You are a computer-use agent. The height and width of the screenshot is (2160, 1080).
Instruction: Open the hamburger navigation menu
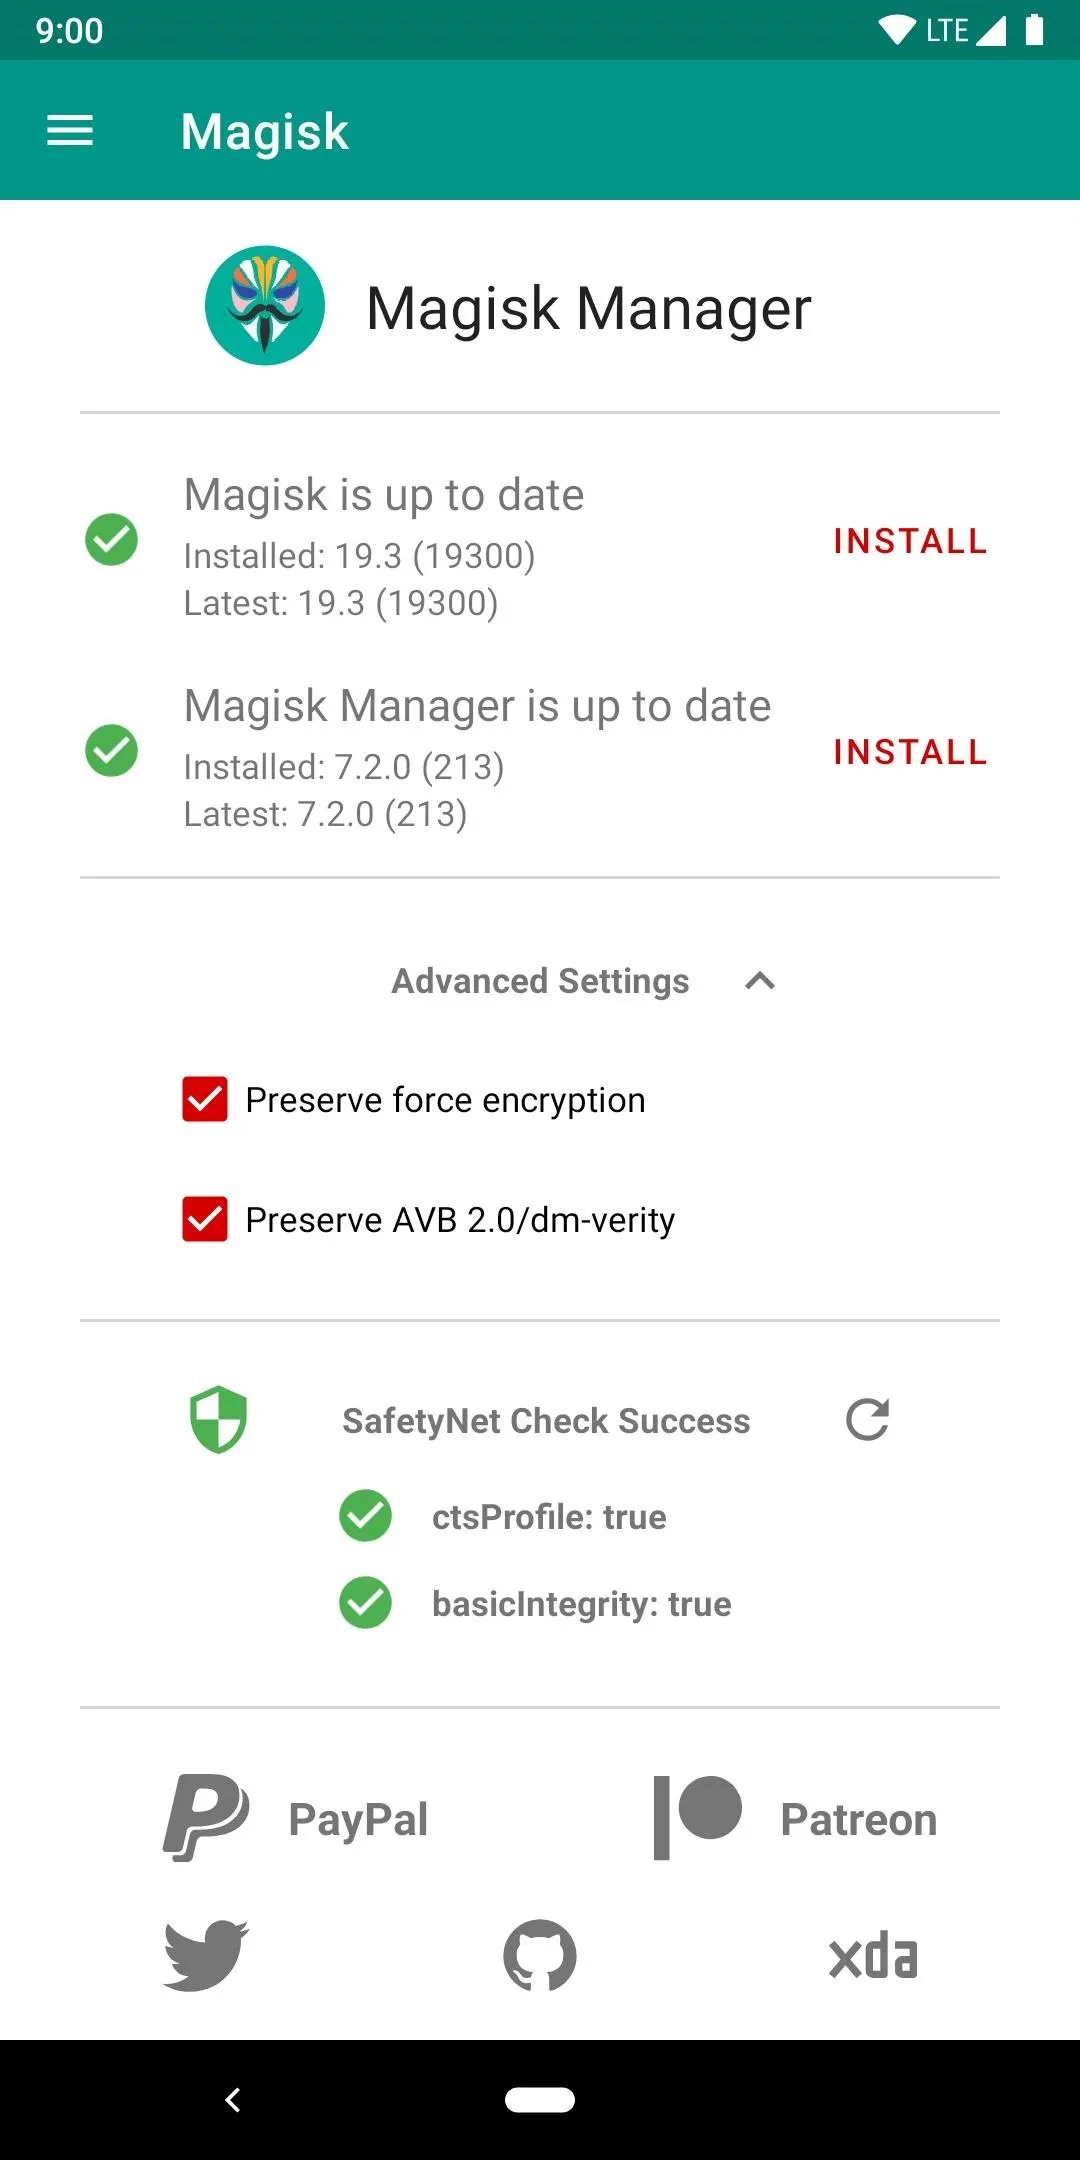70,130
